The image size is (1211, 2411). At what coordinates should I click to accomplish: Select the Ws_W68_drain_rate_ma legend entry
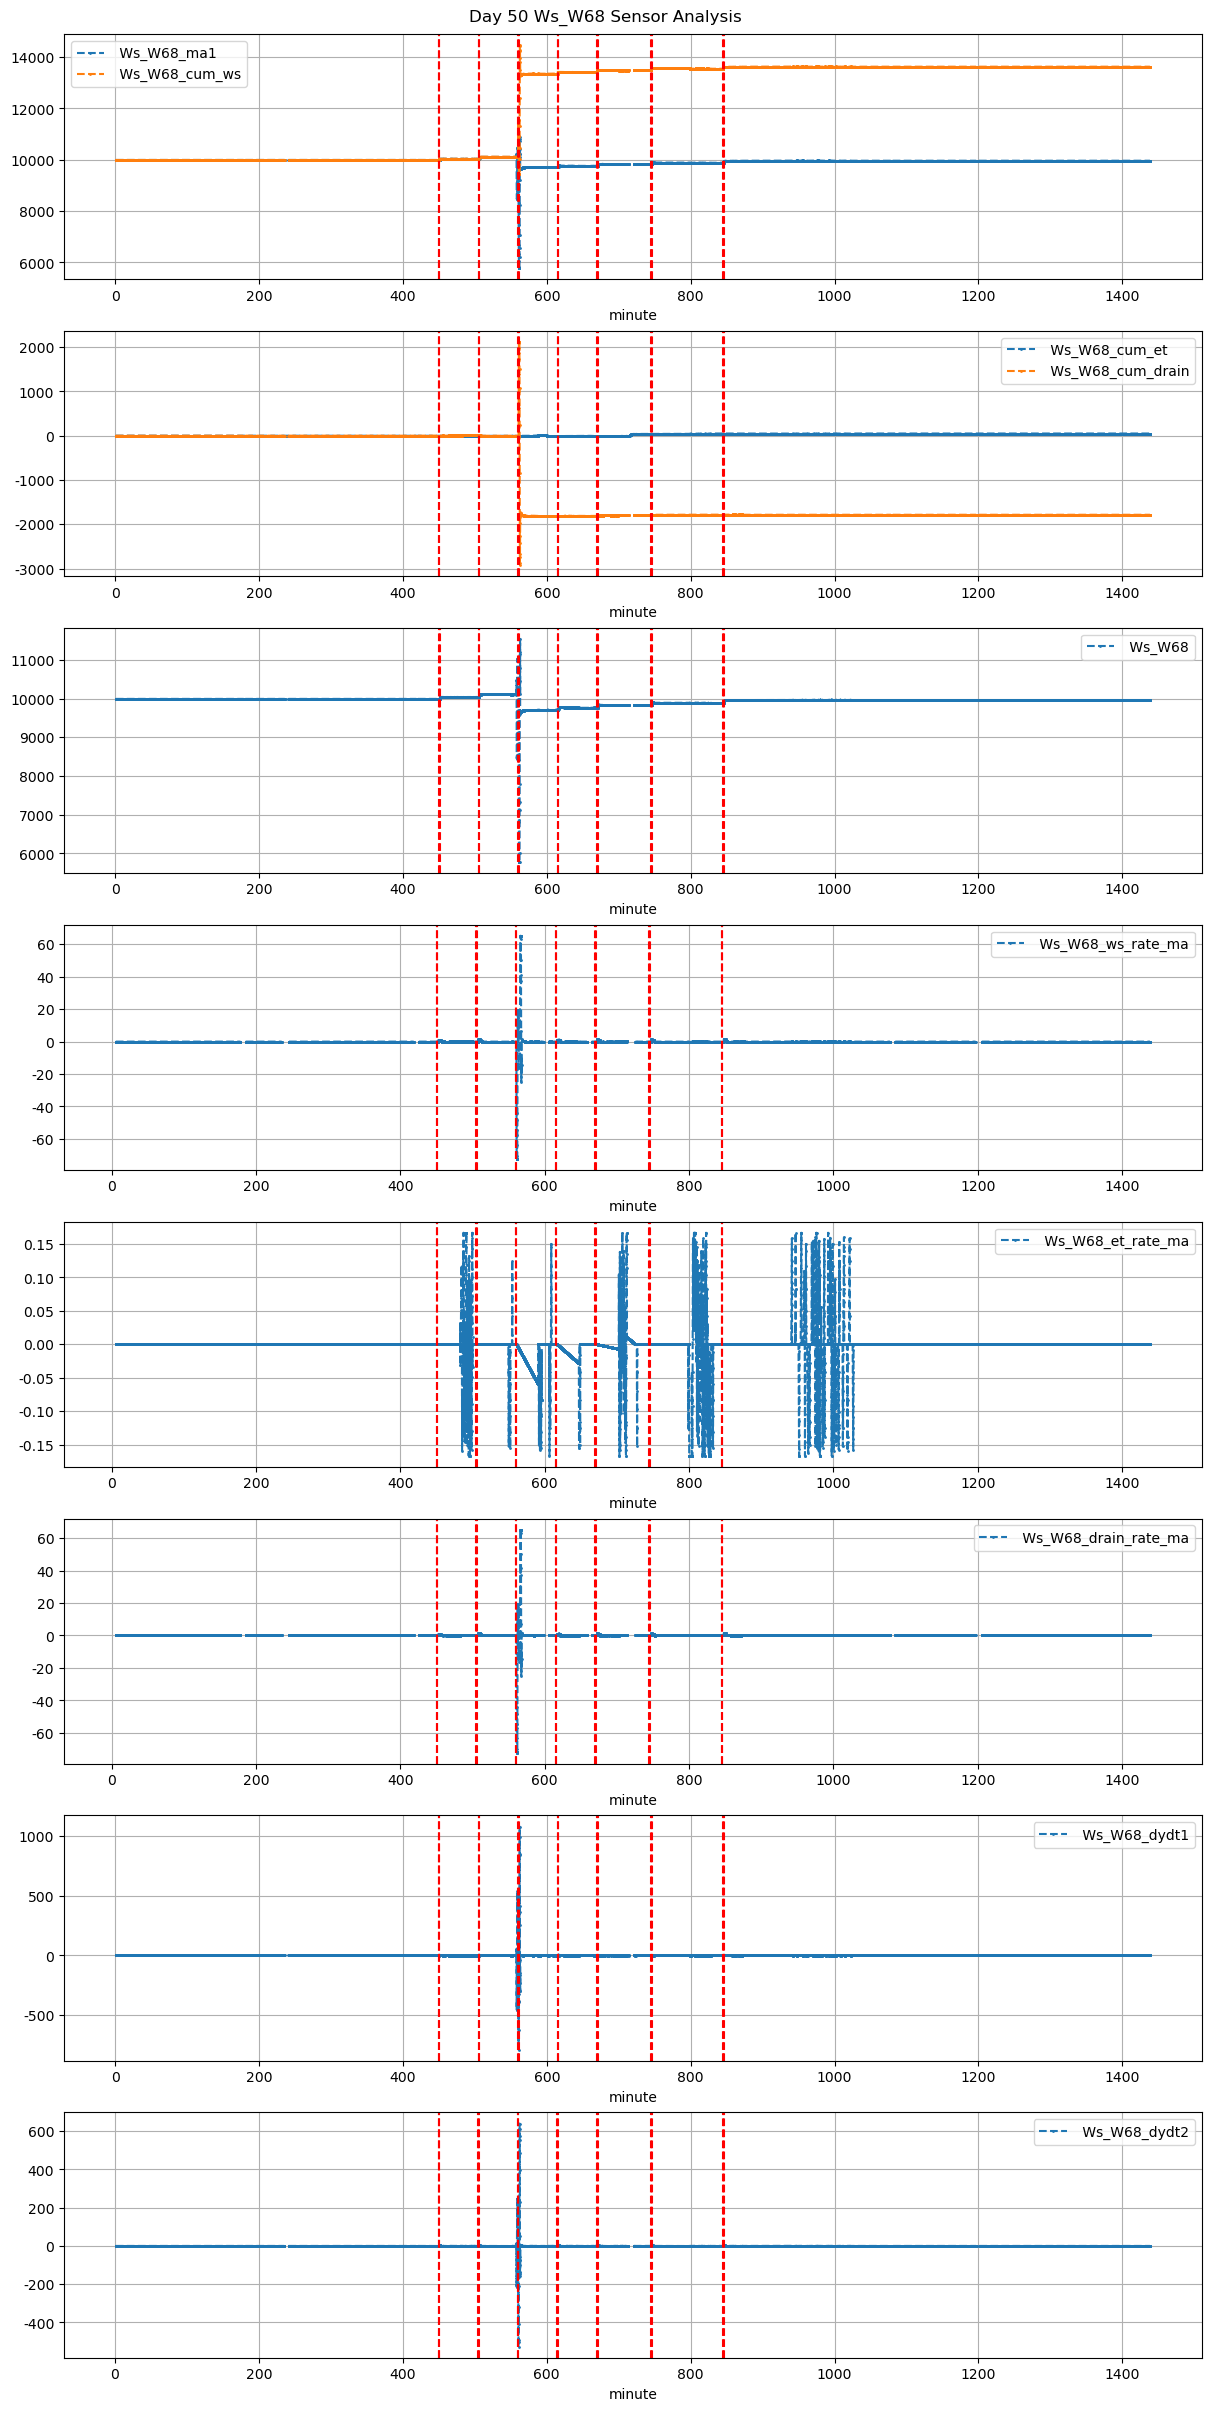(1105, 1538)
